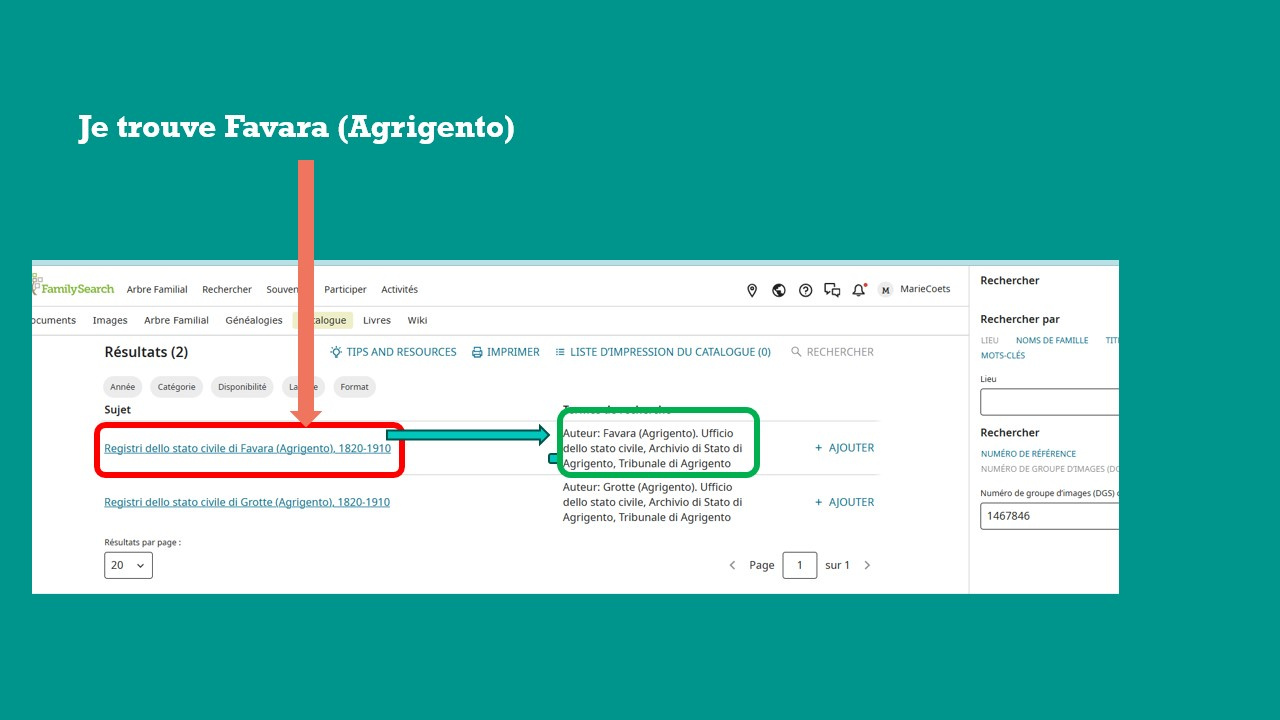
Task: Open the help question mark icon
Action: [x=805, y=290]
